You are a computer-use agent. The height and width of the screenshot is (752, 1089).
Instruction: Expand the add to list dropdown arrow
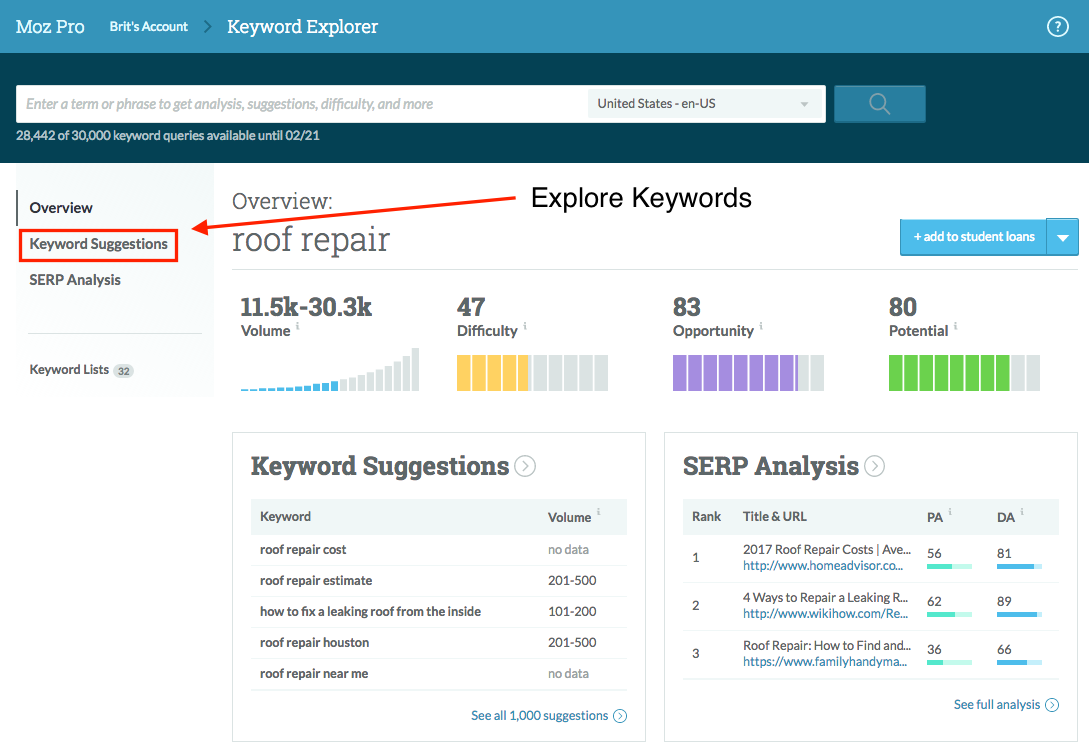click(x=1063, y=238)
